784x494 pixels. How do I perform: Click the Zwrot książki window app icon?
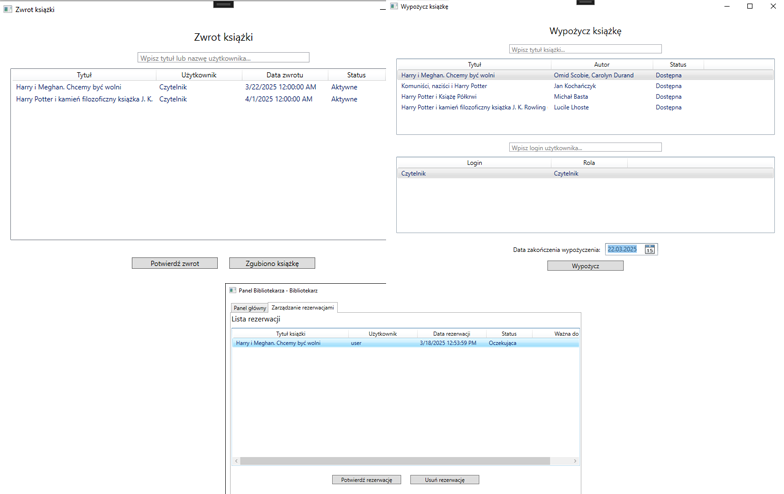8,9
